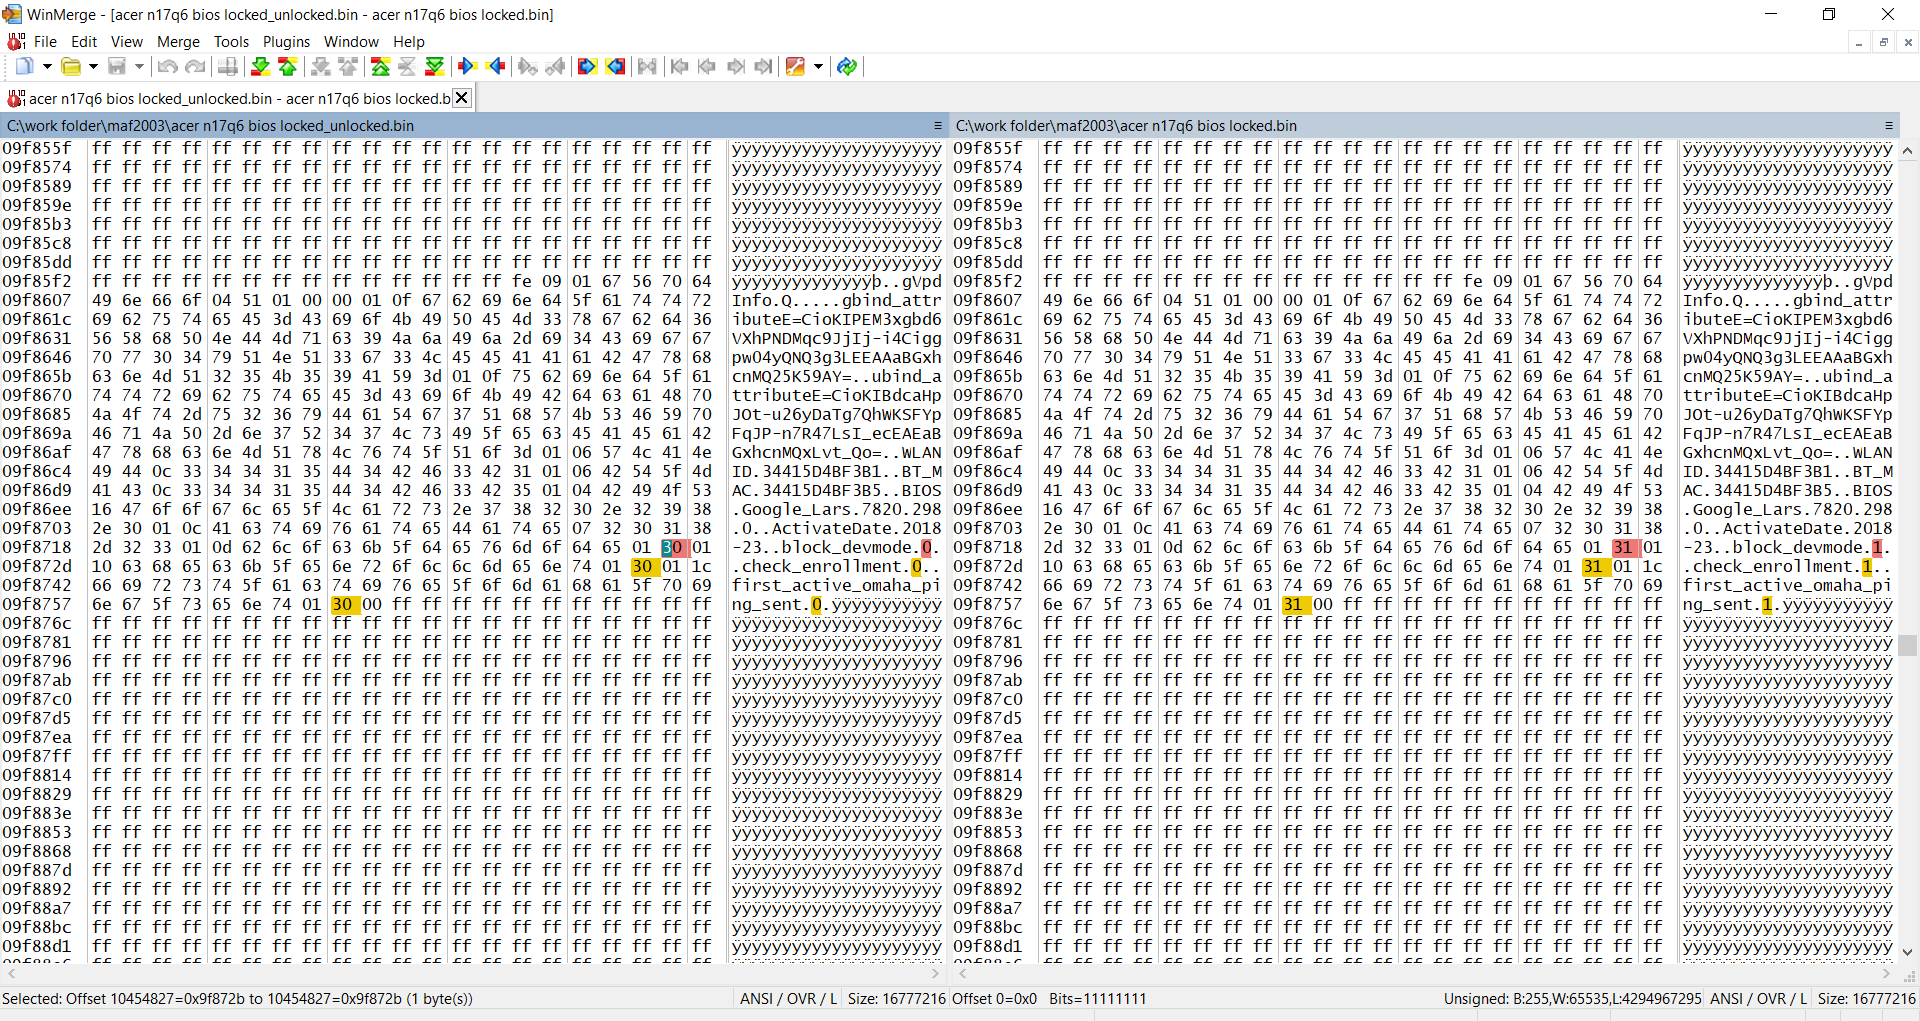Click the Next Conflict toolbar icon
Screen dimensions: 1920x1021
click(320, 67)
